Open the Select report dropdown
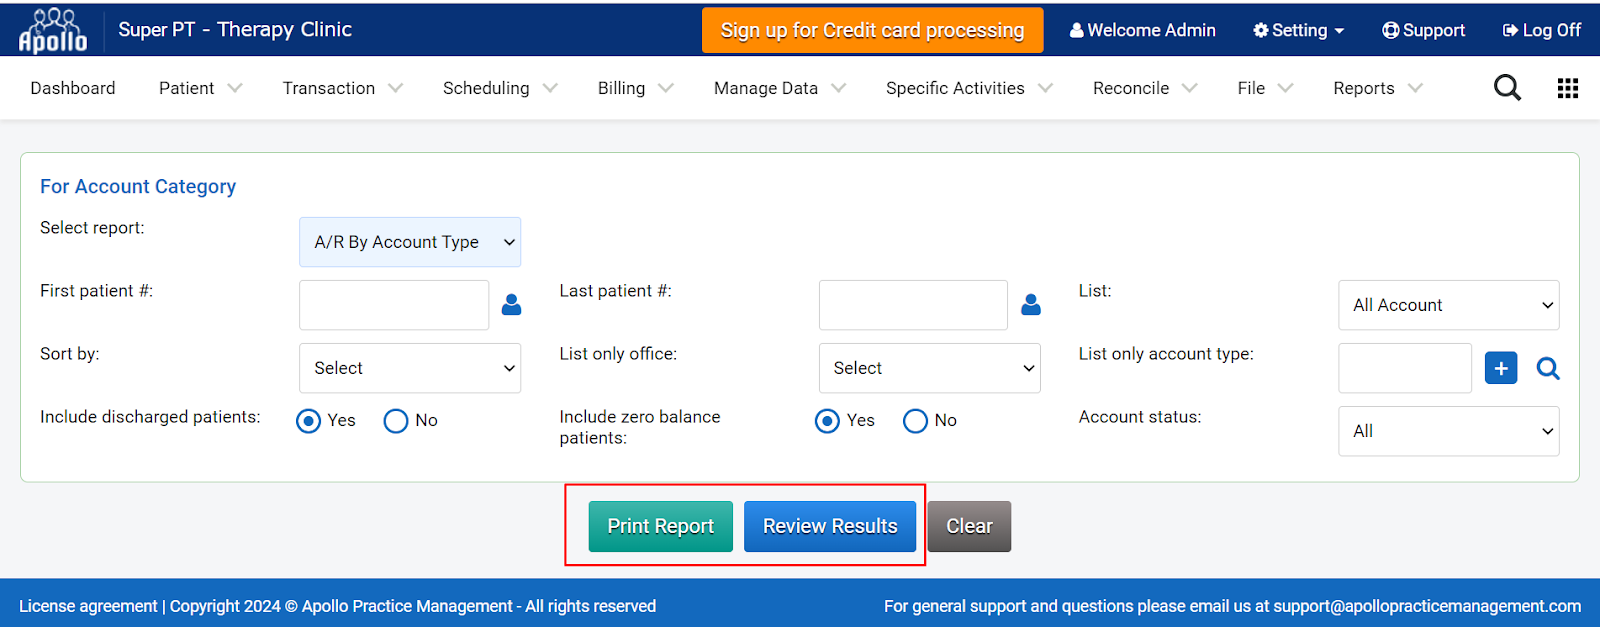 click(410, 242)
